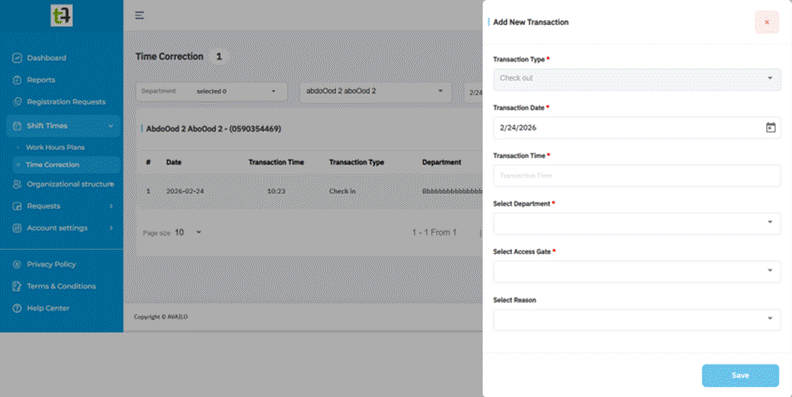
Task: Click the Privacy Policy icon
Action: (x=17, y=264)
